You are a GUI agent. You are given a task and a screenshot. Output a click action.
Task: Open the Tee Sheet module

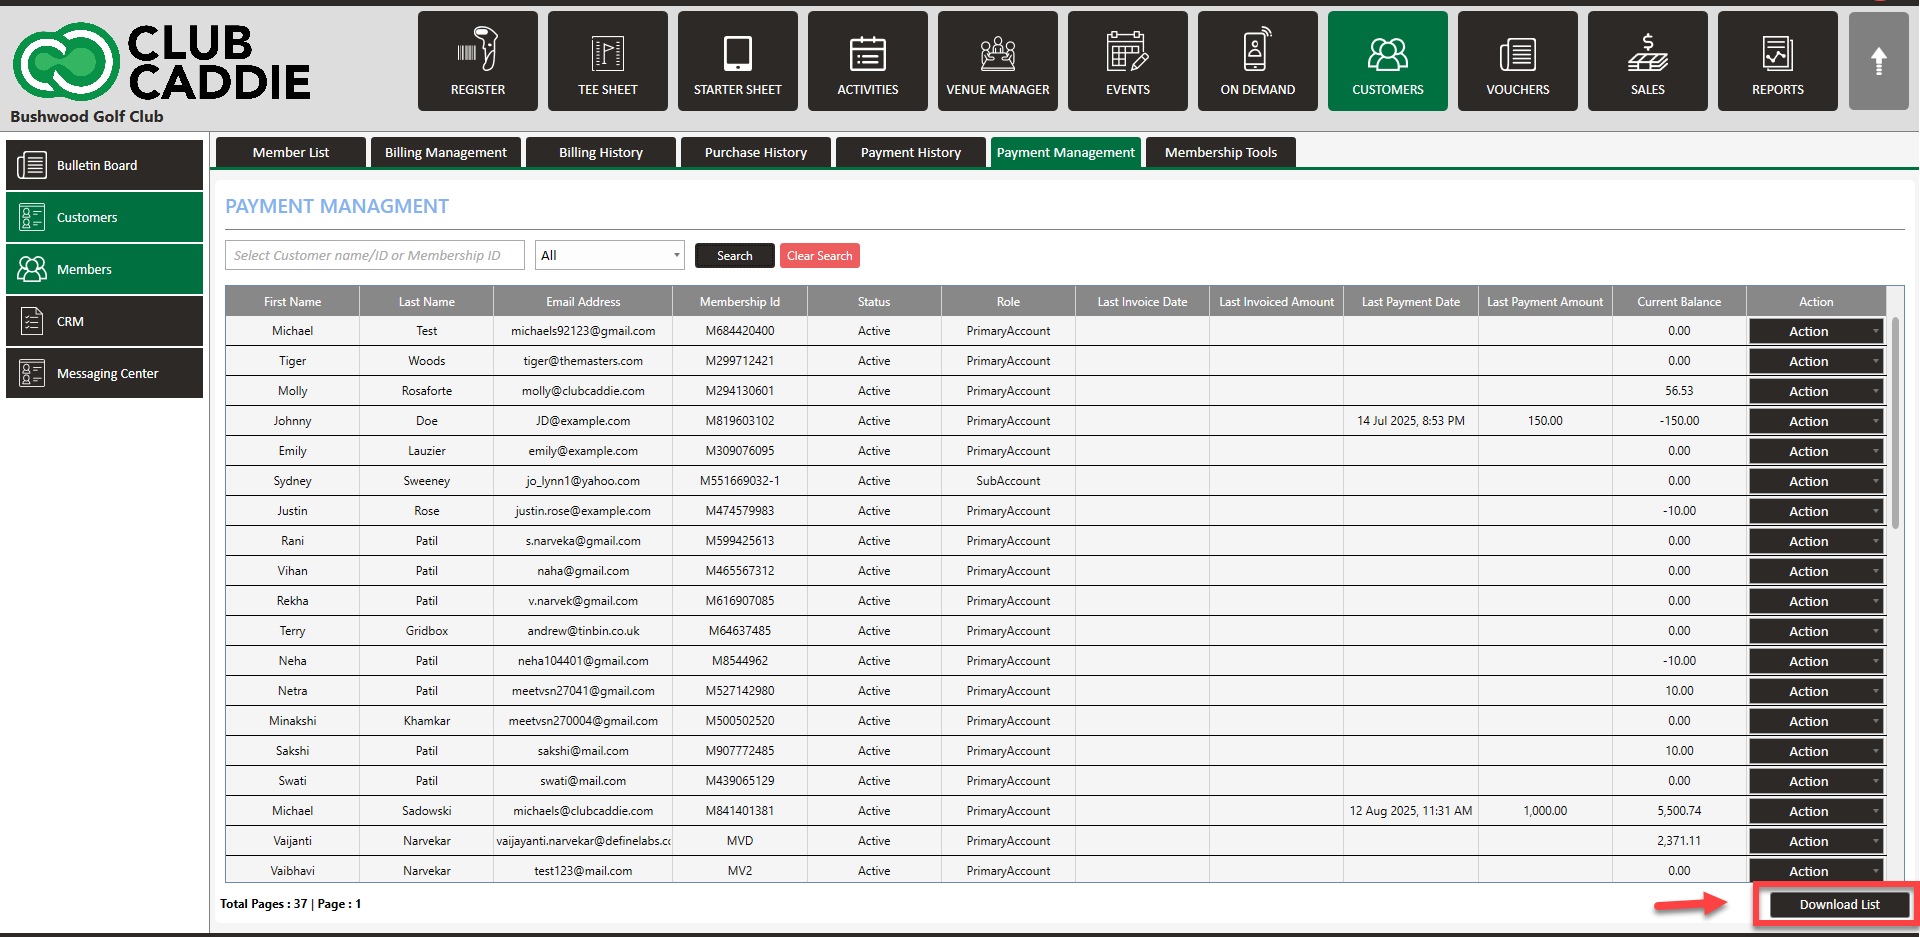tap(607, 61)
